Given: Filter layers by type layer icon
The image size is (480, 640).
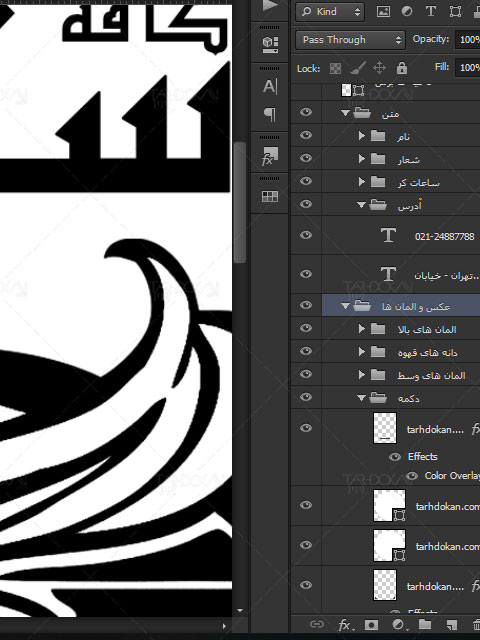Looking at the screenshot, I should [431, 12].
